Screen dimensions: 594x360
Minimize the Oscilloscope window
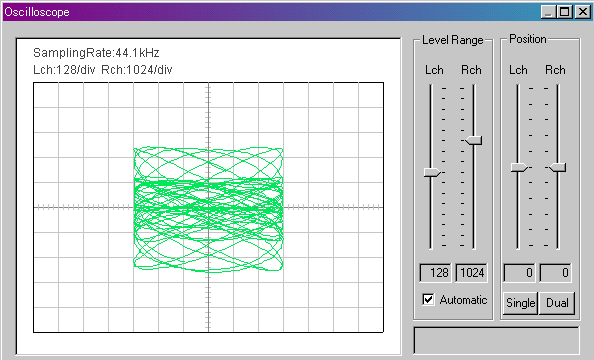tap(548, 12)
